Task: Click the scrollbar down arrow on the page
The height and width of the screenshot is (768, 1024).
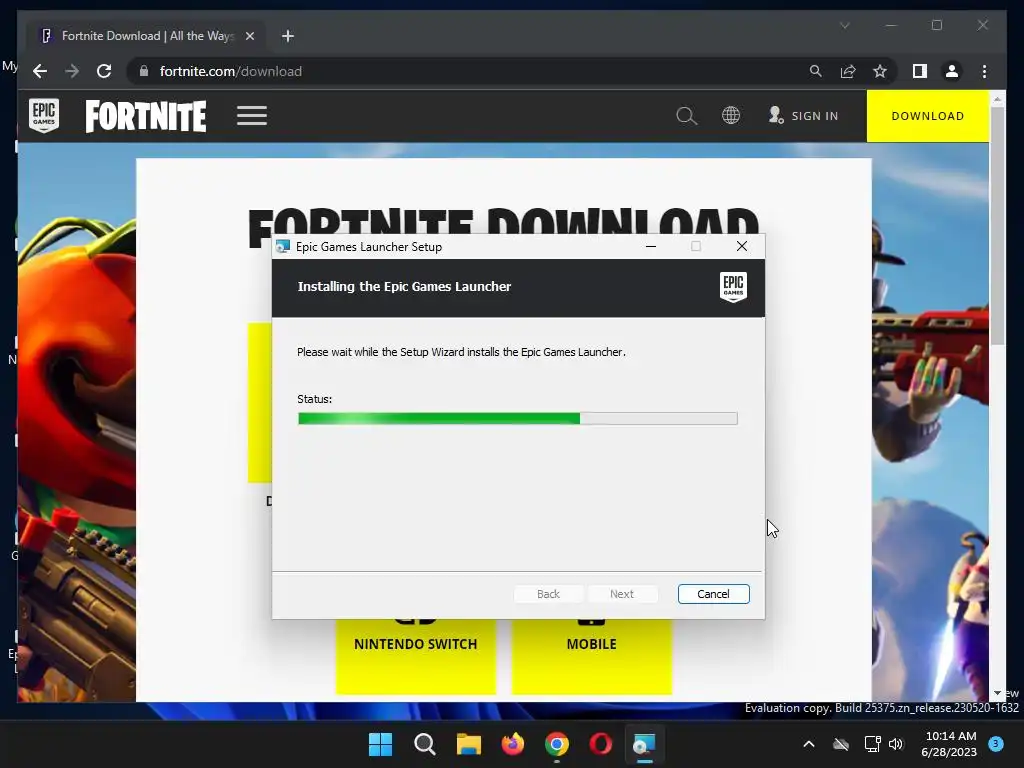Action: tap(997, 693)
